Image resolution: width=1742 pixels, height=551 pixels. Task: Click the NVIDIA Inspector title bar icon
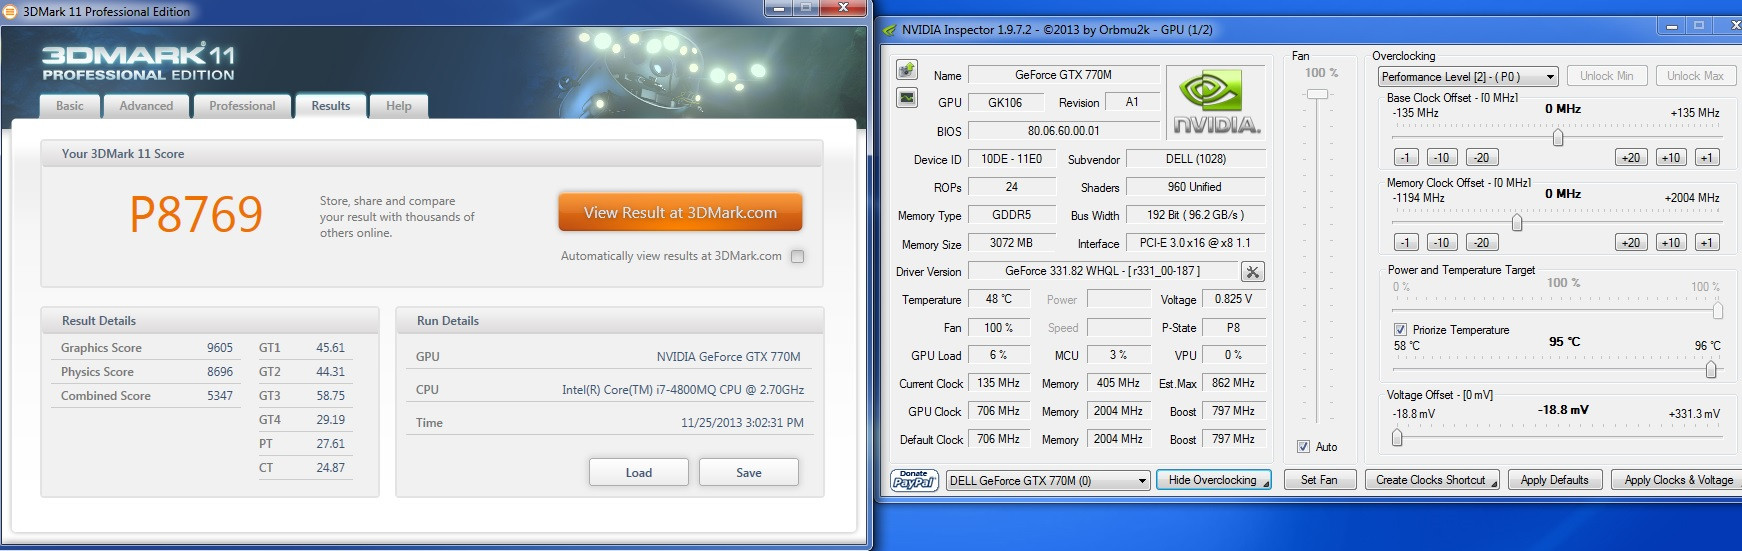click(890, 30)
